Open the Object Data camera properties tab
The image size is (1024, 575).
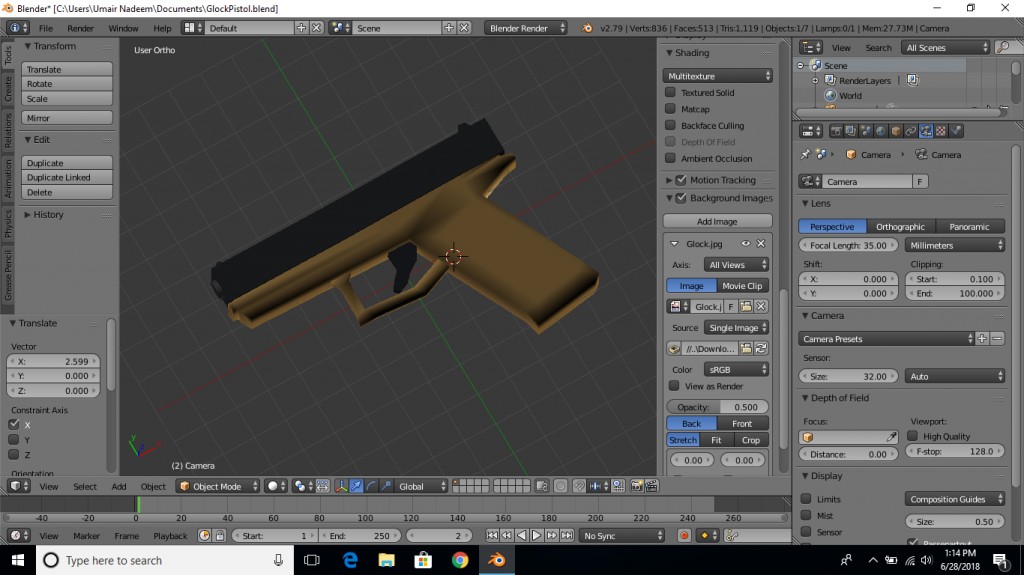click(x=926, y=131)
